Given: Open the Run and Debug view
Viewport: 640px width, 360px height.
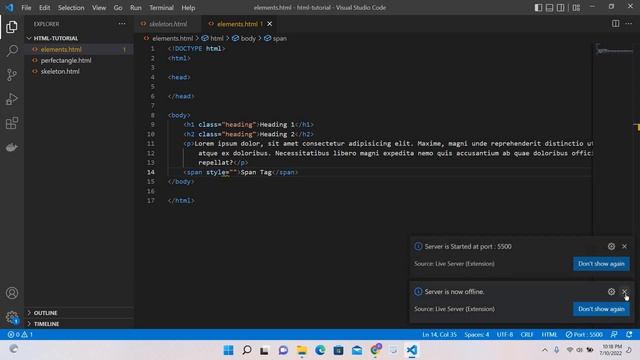Looking at the screenshot, I should [12, 99].
